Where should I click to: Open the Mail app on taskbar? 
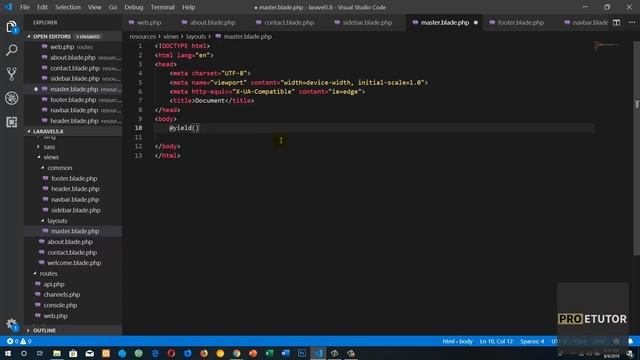[89, 353]
